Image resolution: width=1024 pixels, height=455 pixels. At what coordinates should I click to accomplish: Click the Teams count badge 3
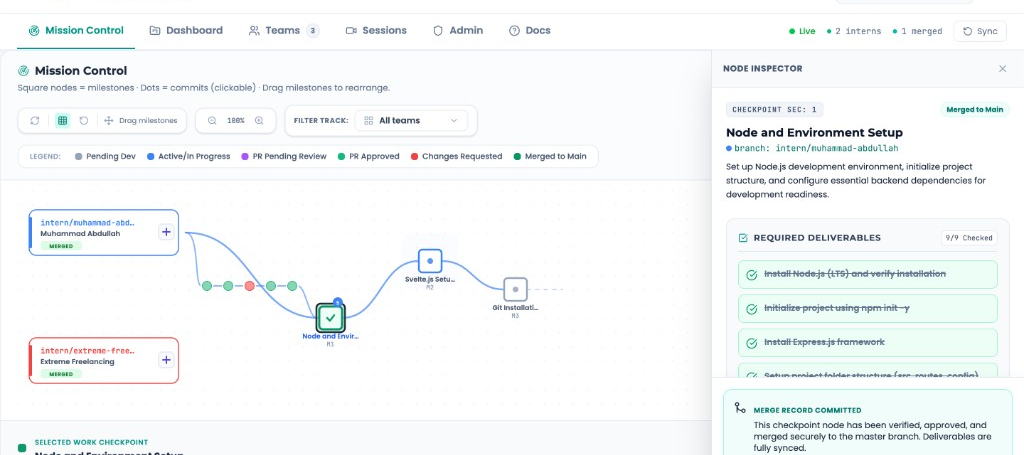[313, 31]
